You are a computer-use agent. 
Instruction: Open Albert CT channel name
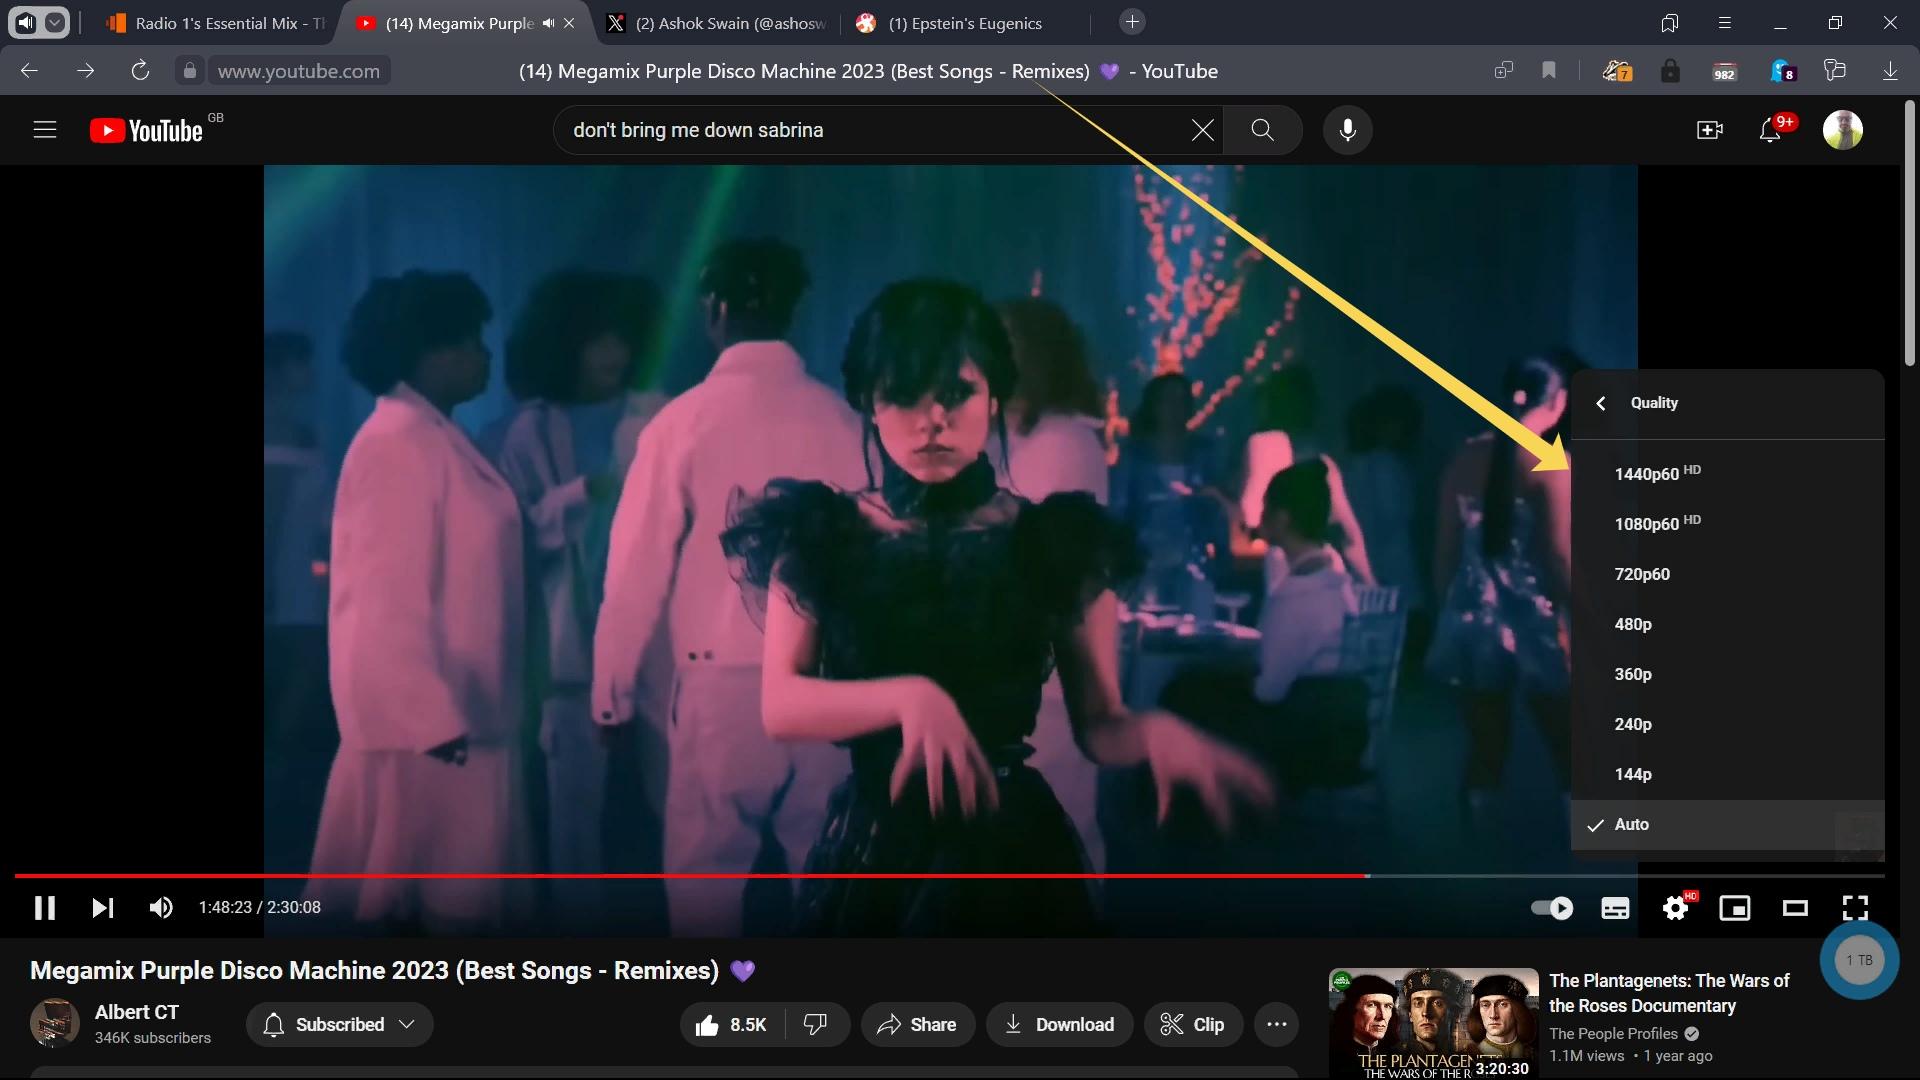pos(137,1012)
